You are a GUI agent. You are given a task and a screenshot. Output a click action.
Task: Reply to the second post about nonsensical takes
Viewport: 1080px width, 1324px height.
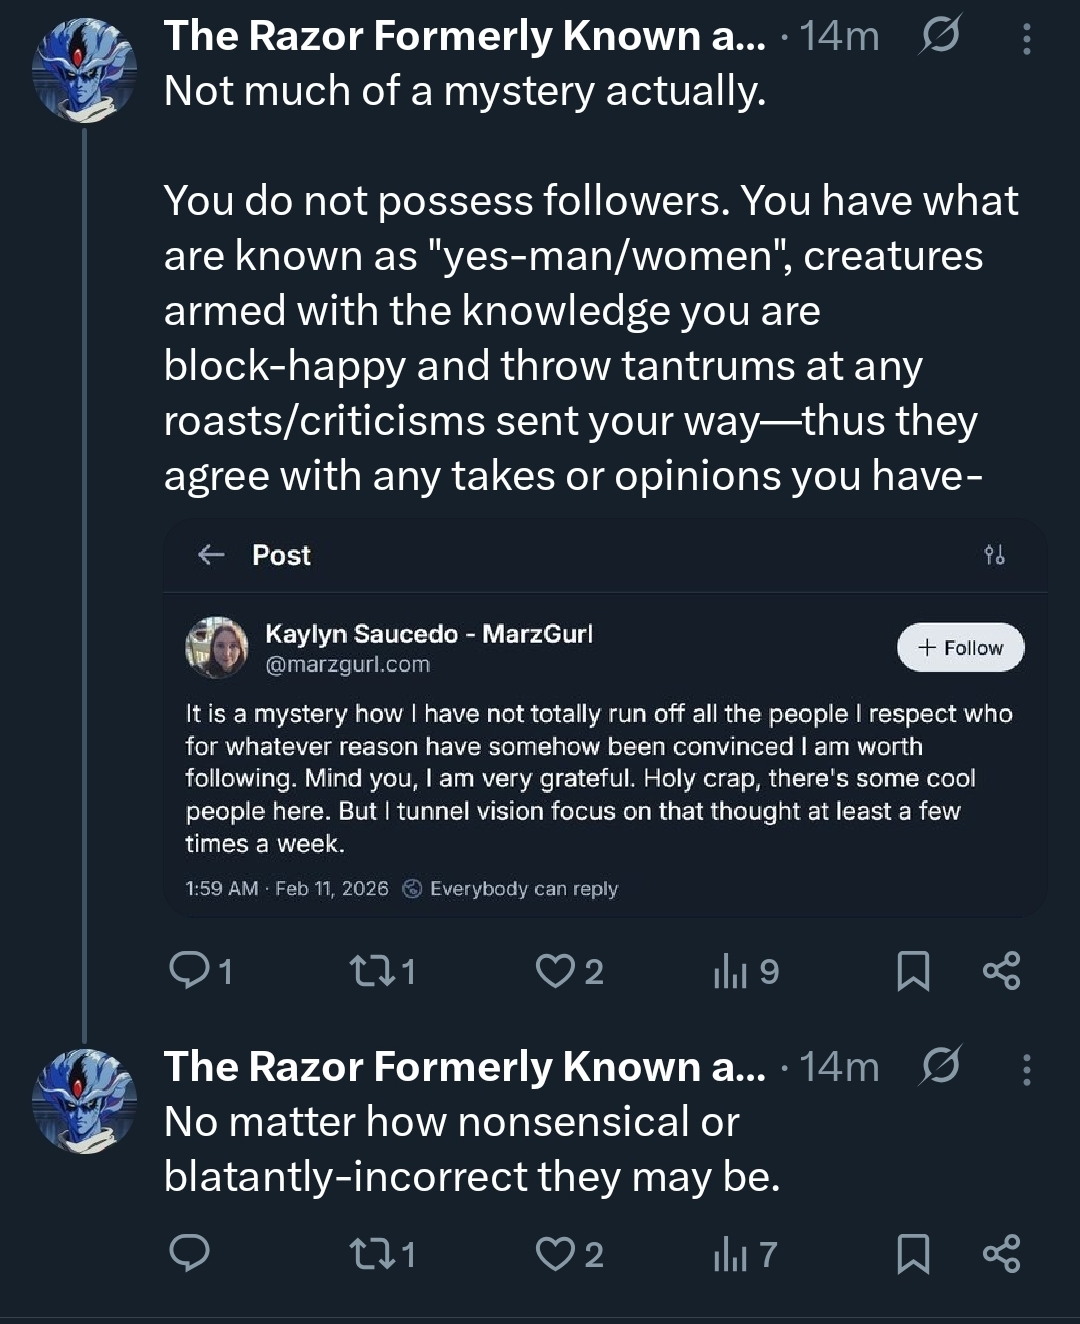(190, 1253)
